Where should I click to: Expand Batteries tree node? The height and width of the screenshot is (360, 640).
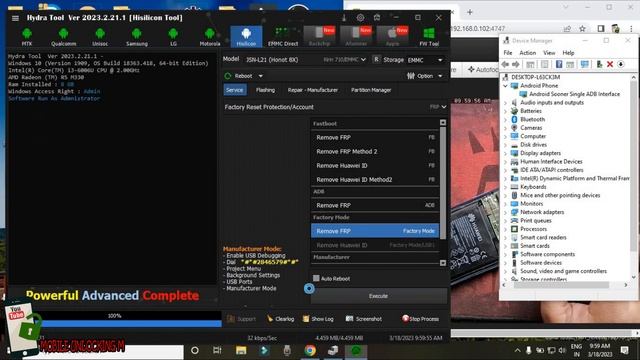click(505, 111)
